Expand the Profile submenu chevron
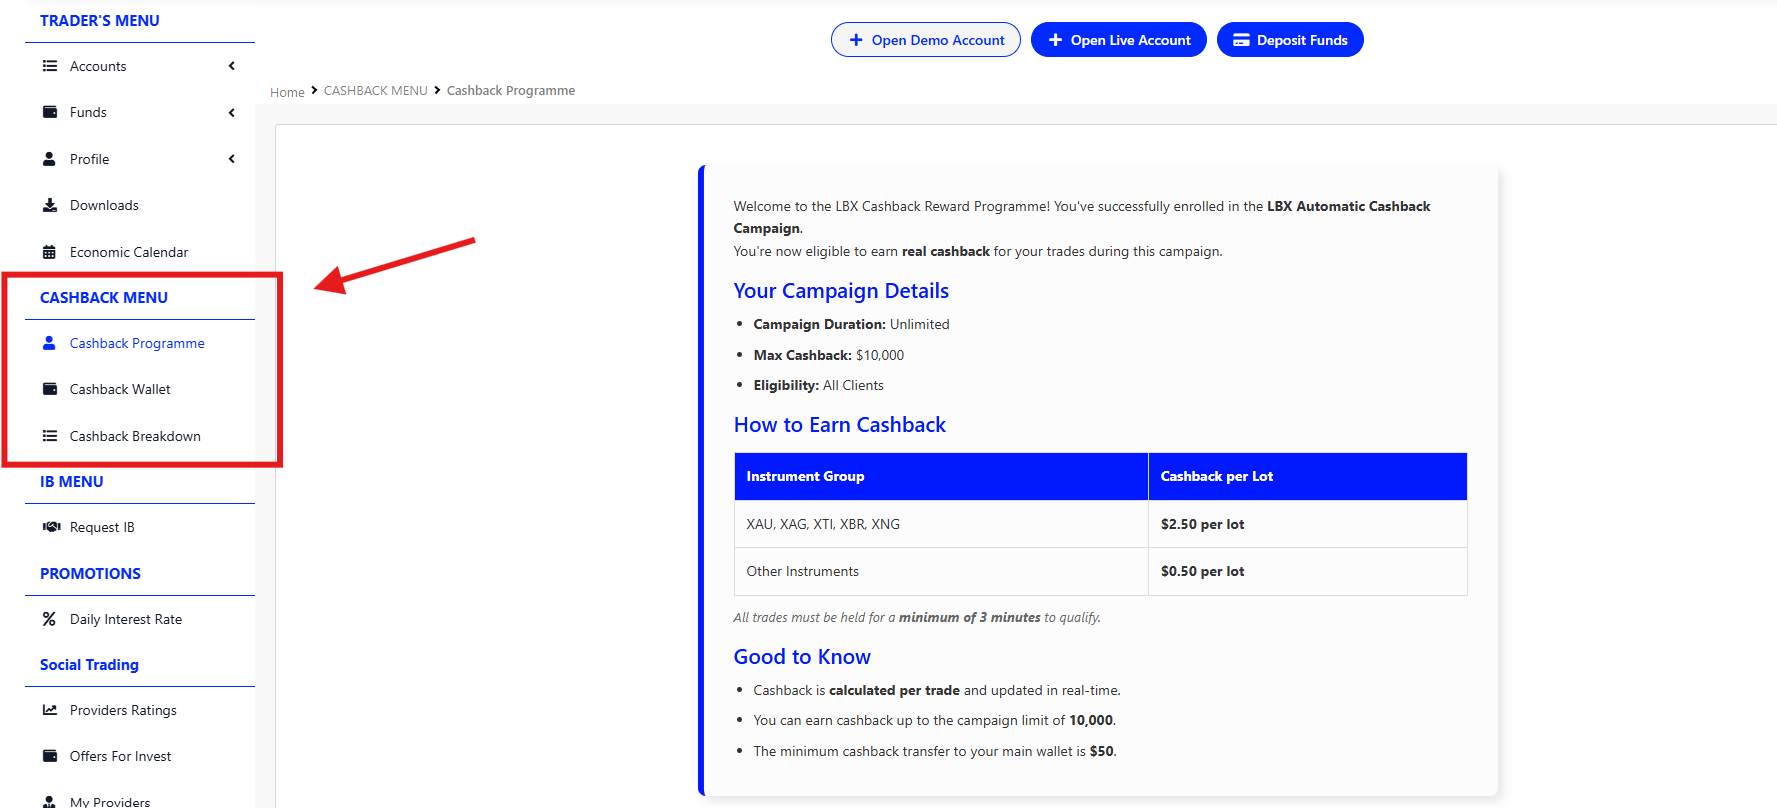This screenshot has height=808, width=1777. (232, 159)
